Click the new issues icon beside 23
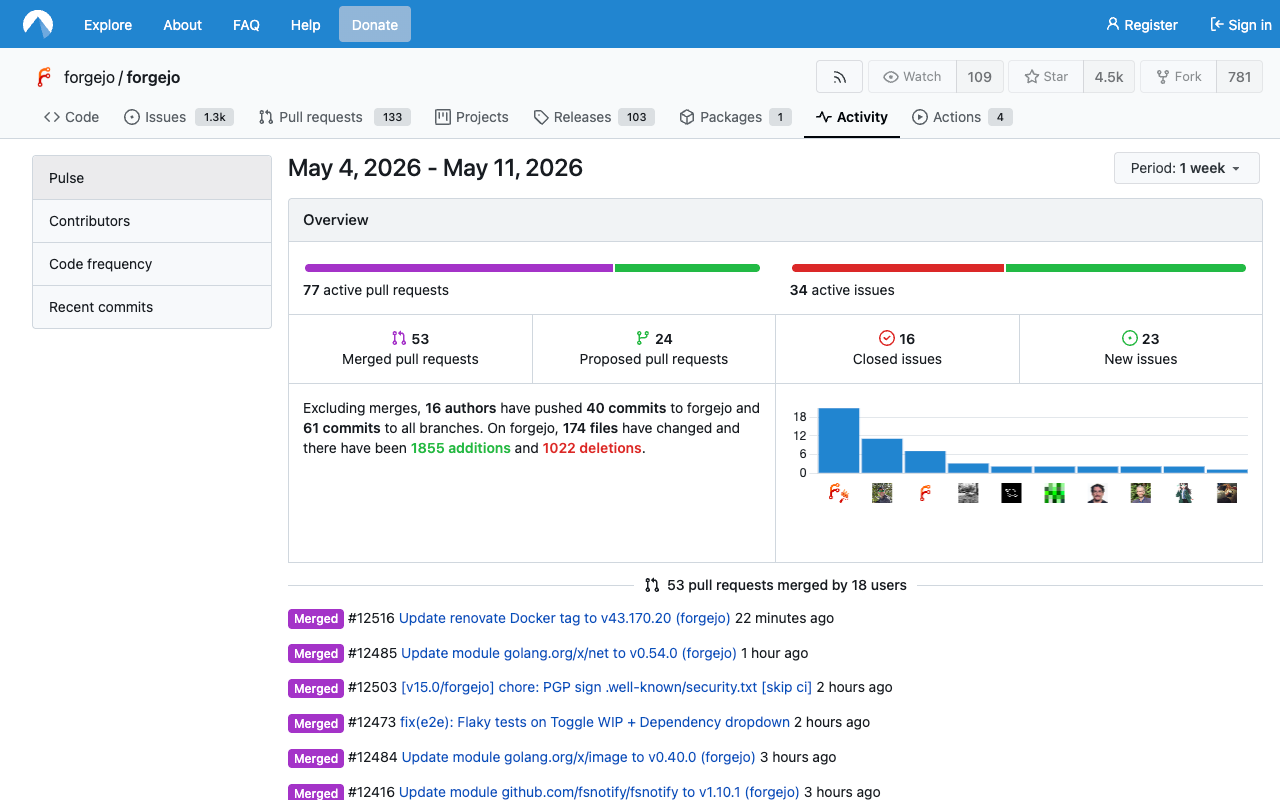 point(1130,338)
